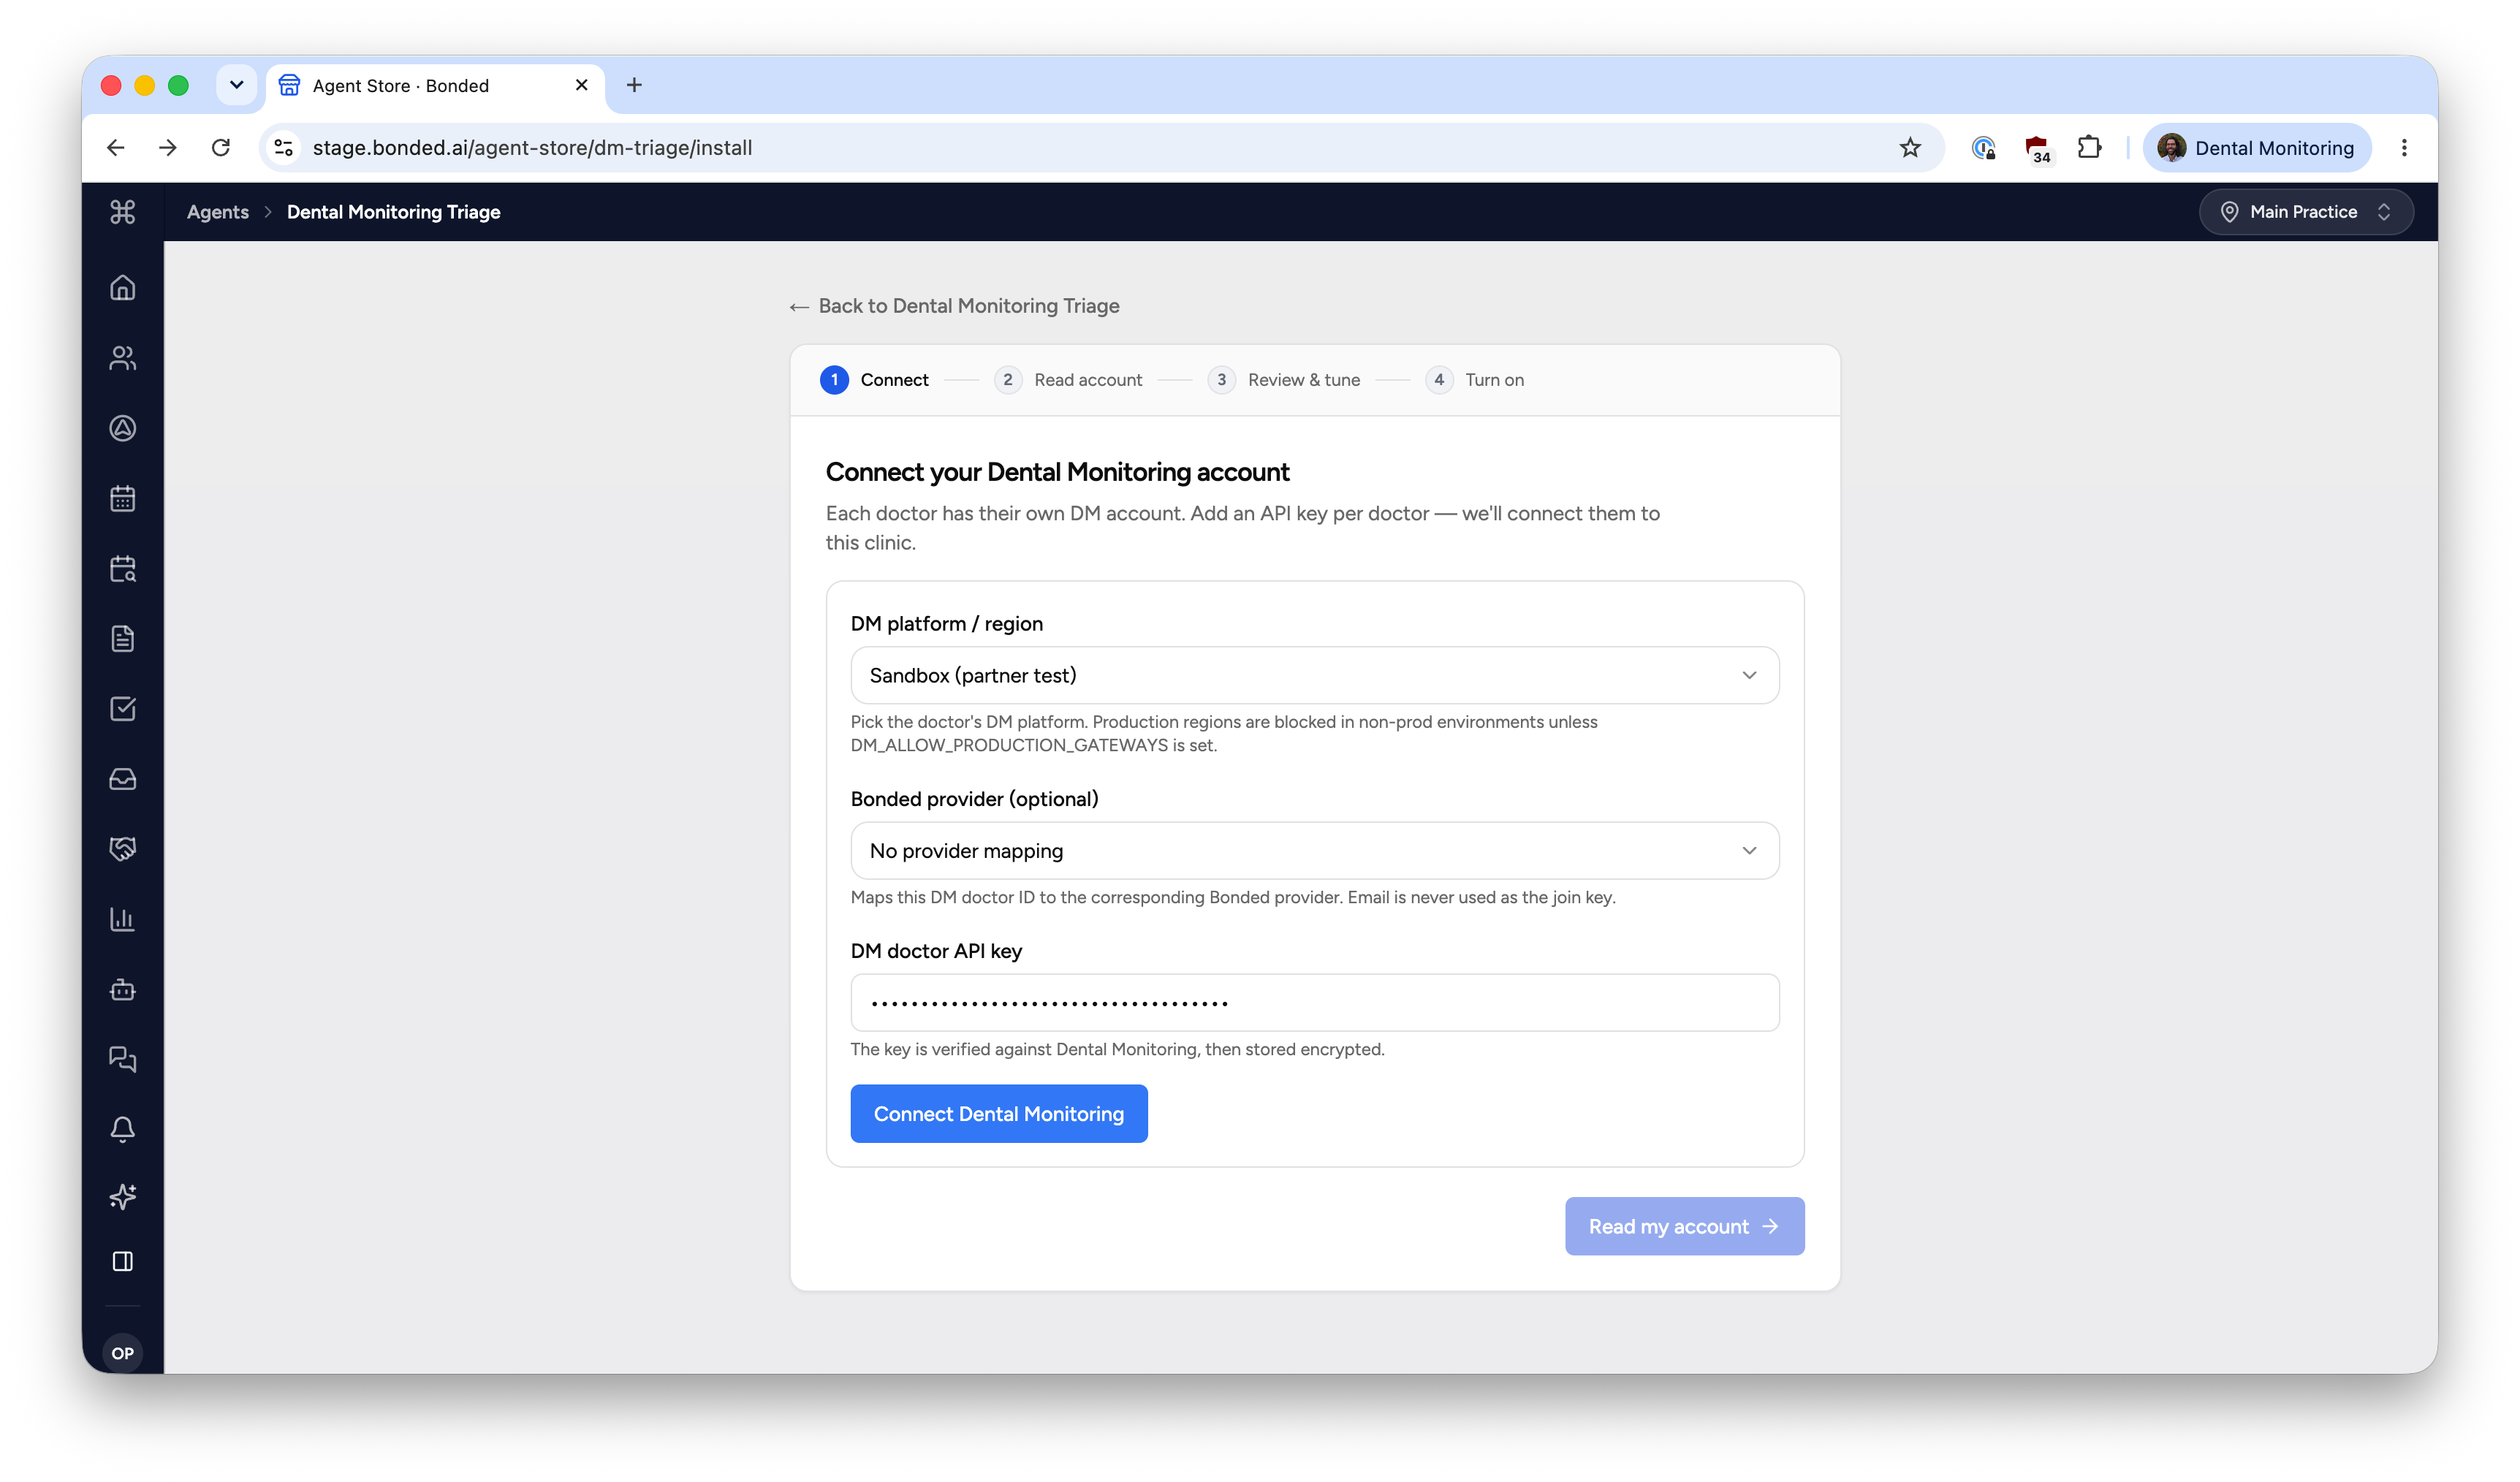Open the Patients (people) sidebar icon
The height and width of the screenshot is (1482, 2520).
pyautogui.click(x=122, y=358)
